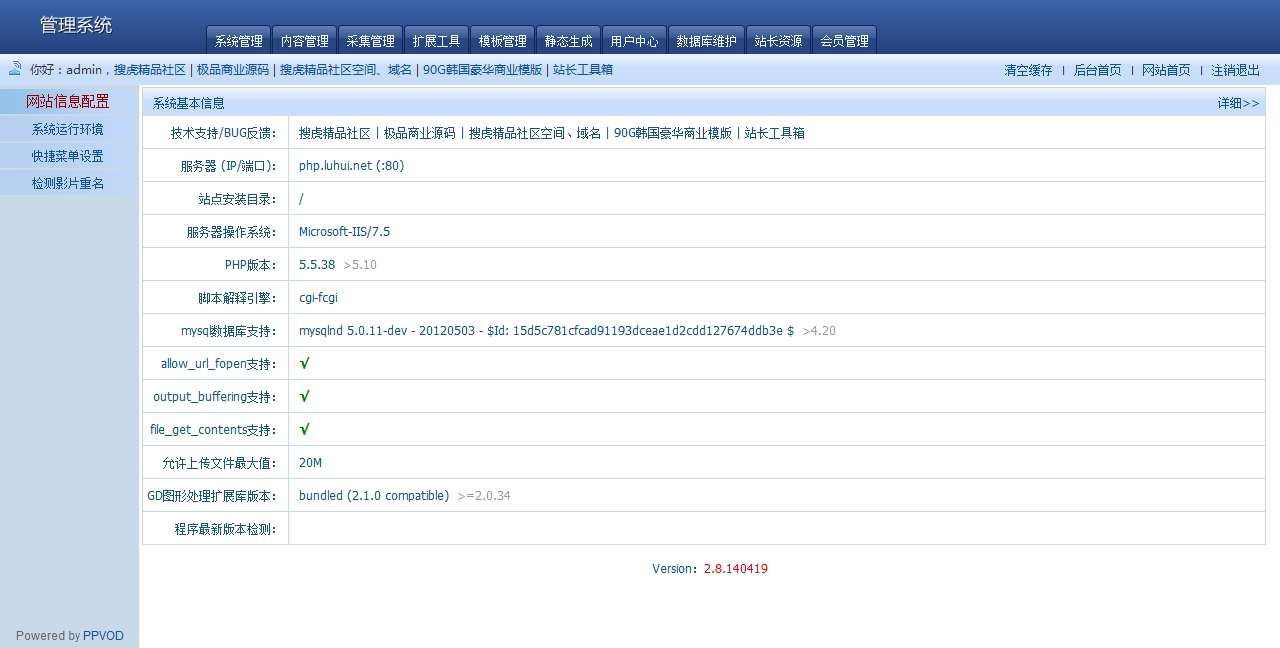The image size is (1280, 648).
Task: Click the PHP version 5.5.38
Action: 317,265
